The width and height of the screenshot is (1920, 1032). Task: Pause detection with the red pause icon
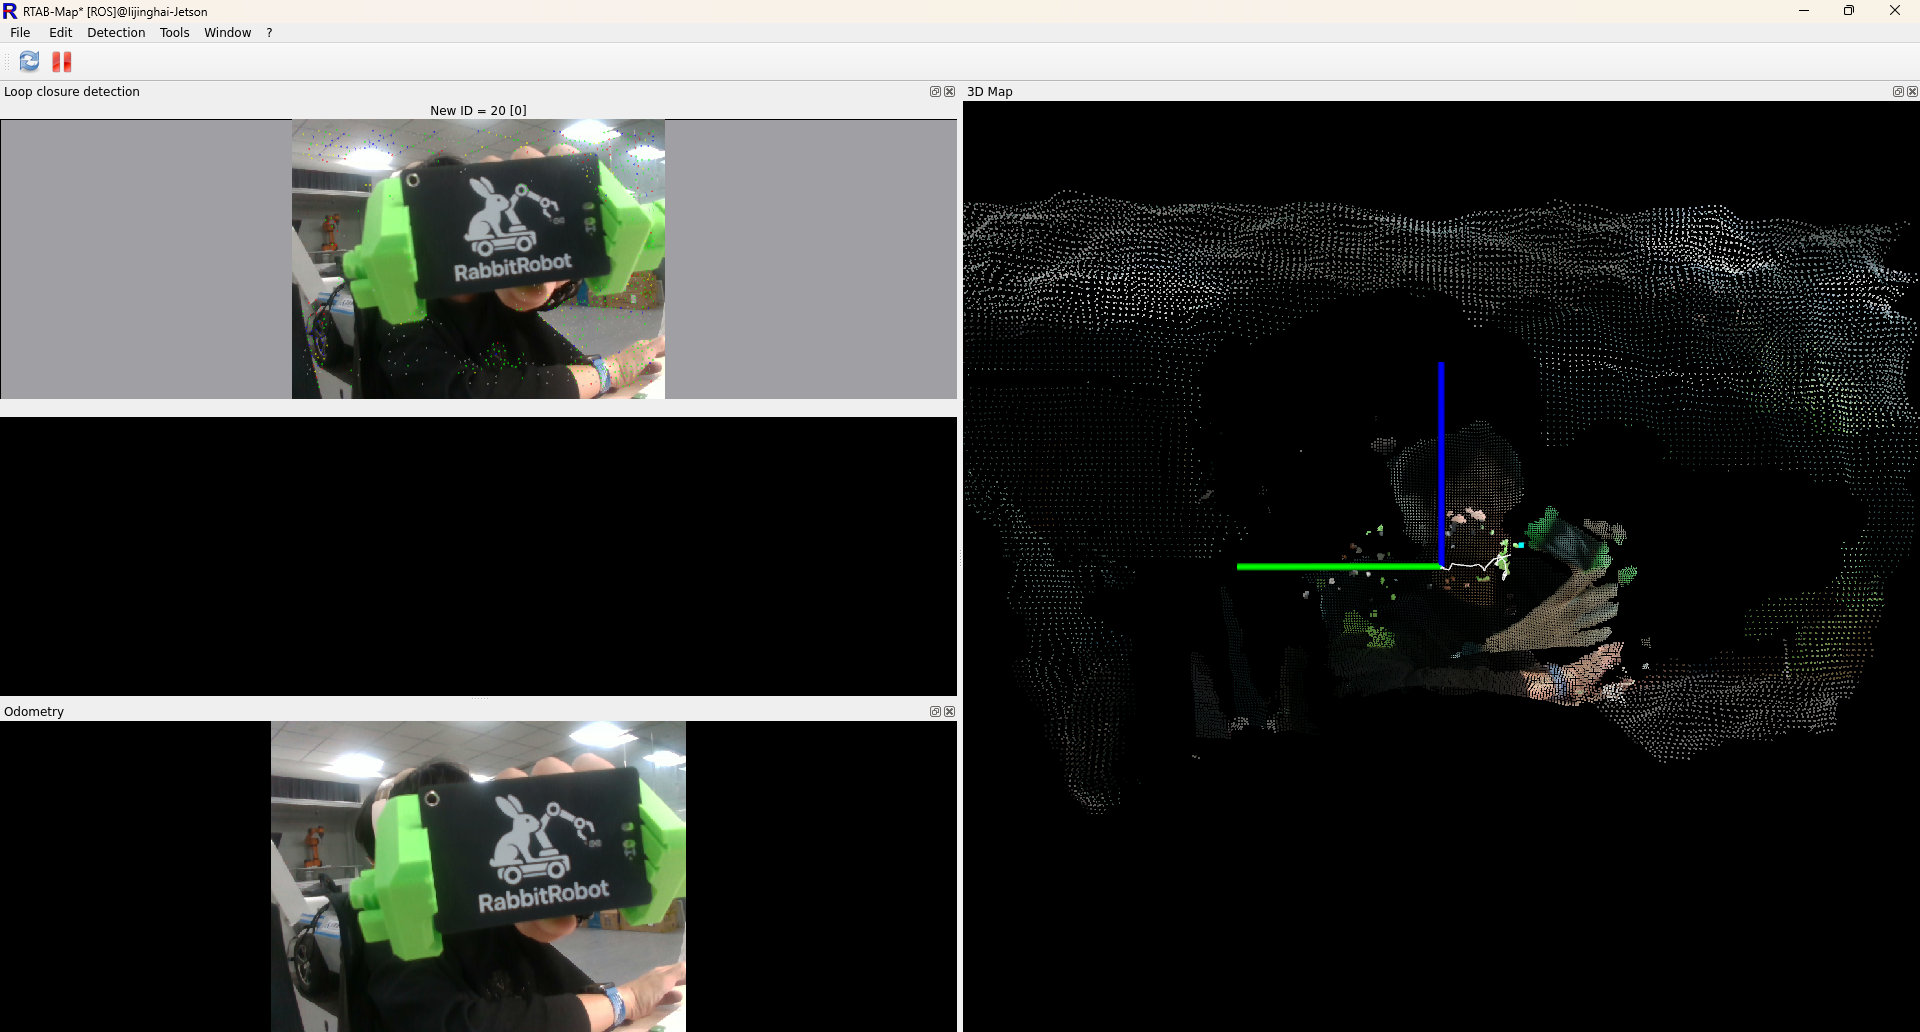click(62, 62)
